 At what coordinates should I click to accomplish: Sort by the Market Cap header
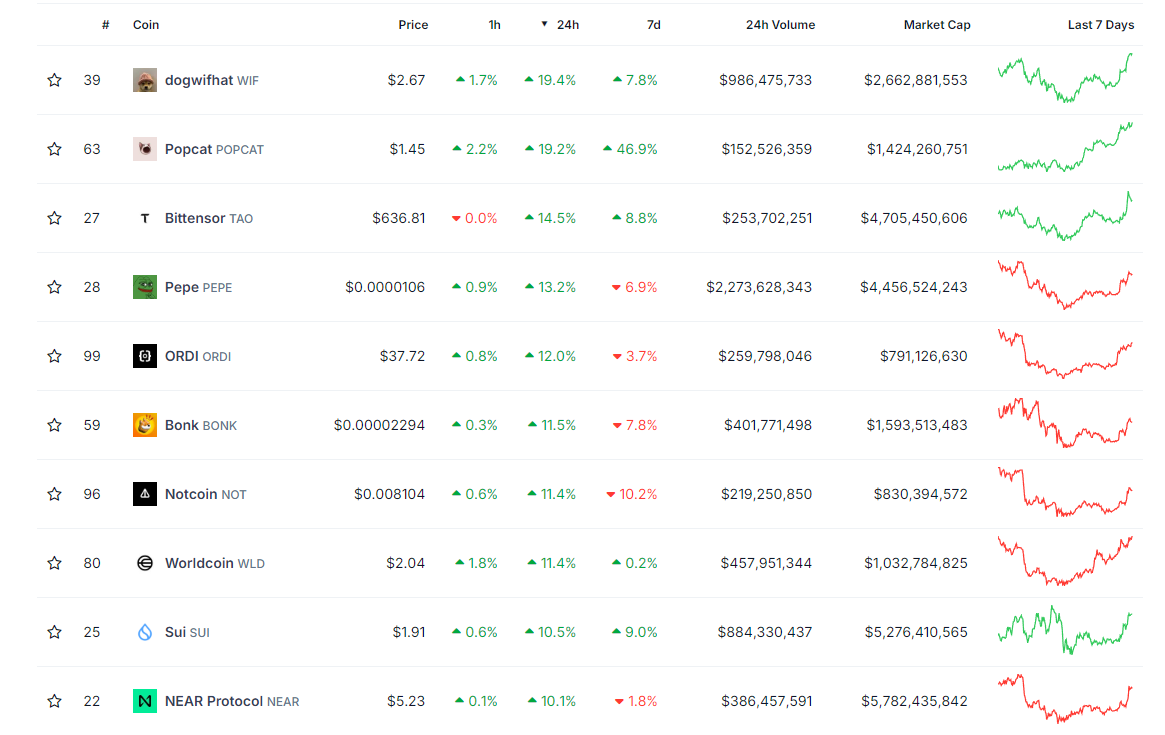point(937,25)
